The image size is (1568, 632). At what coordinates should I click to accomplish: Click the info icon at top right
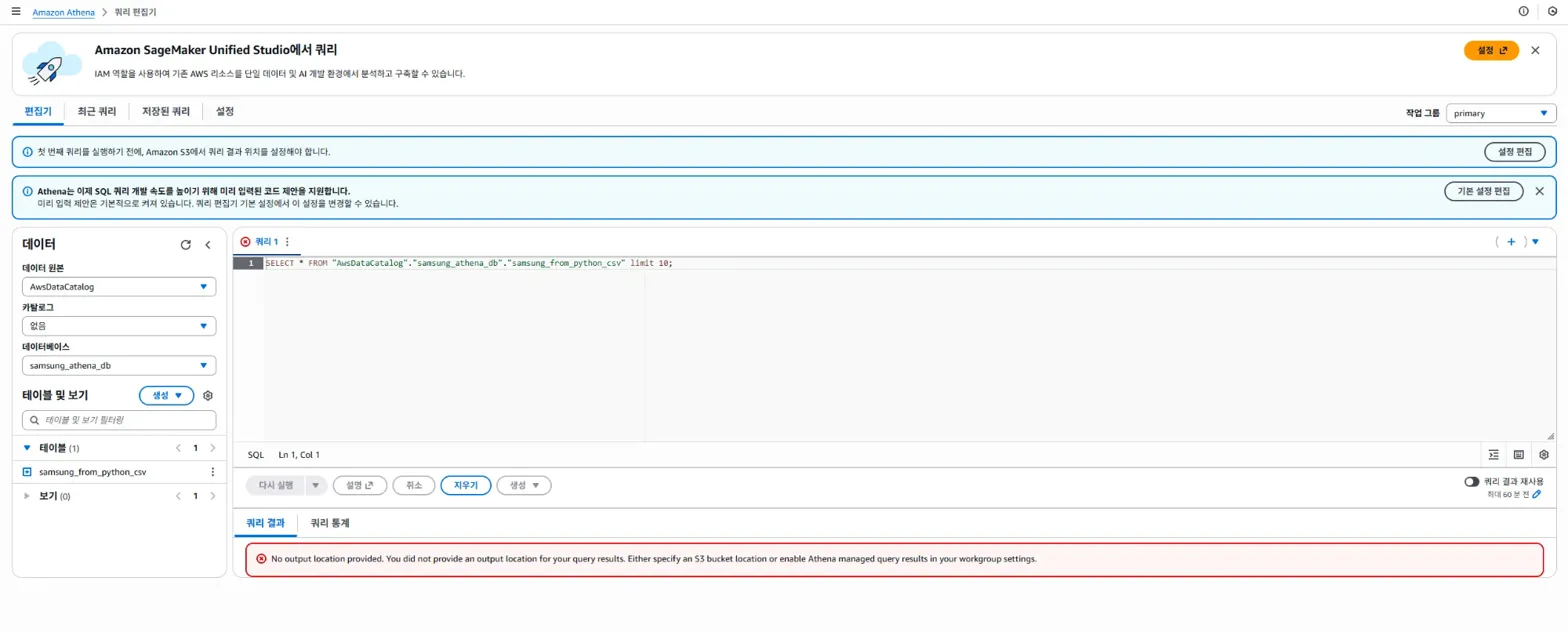tap(1524, 11)
